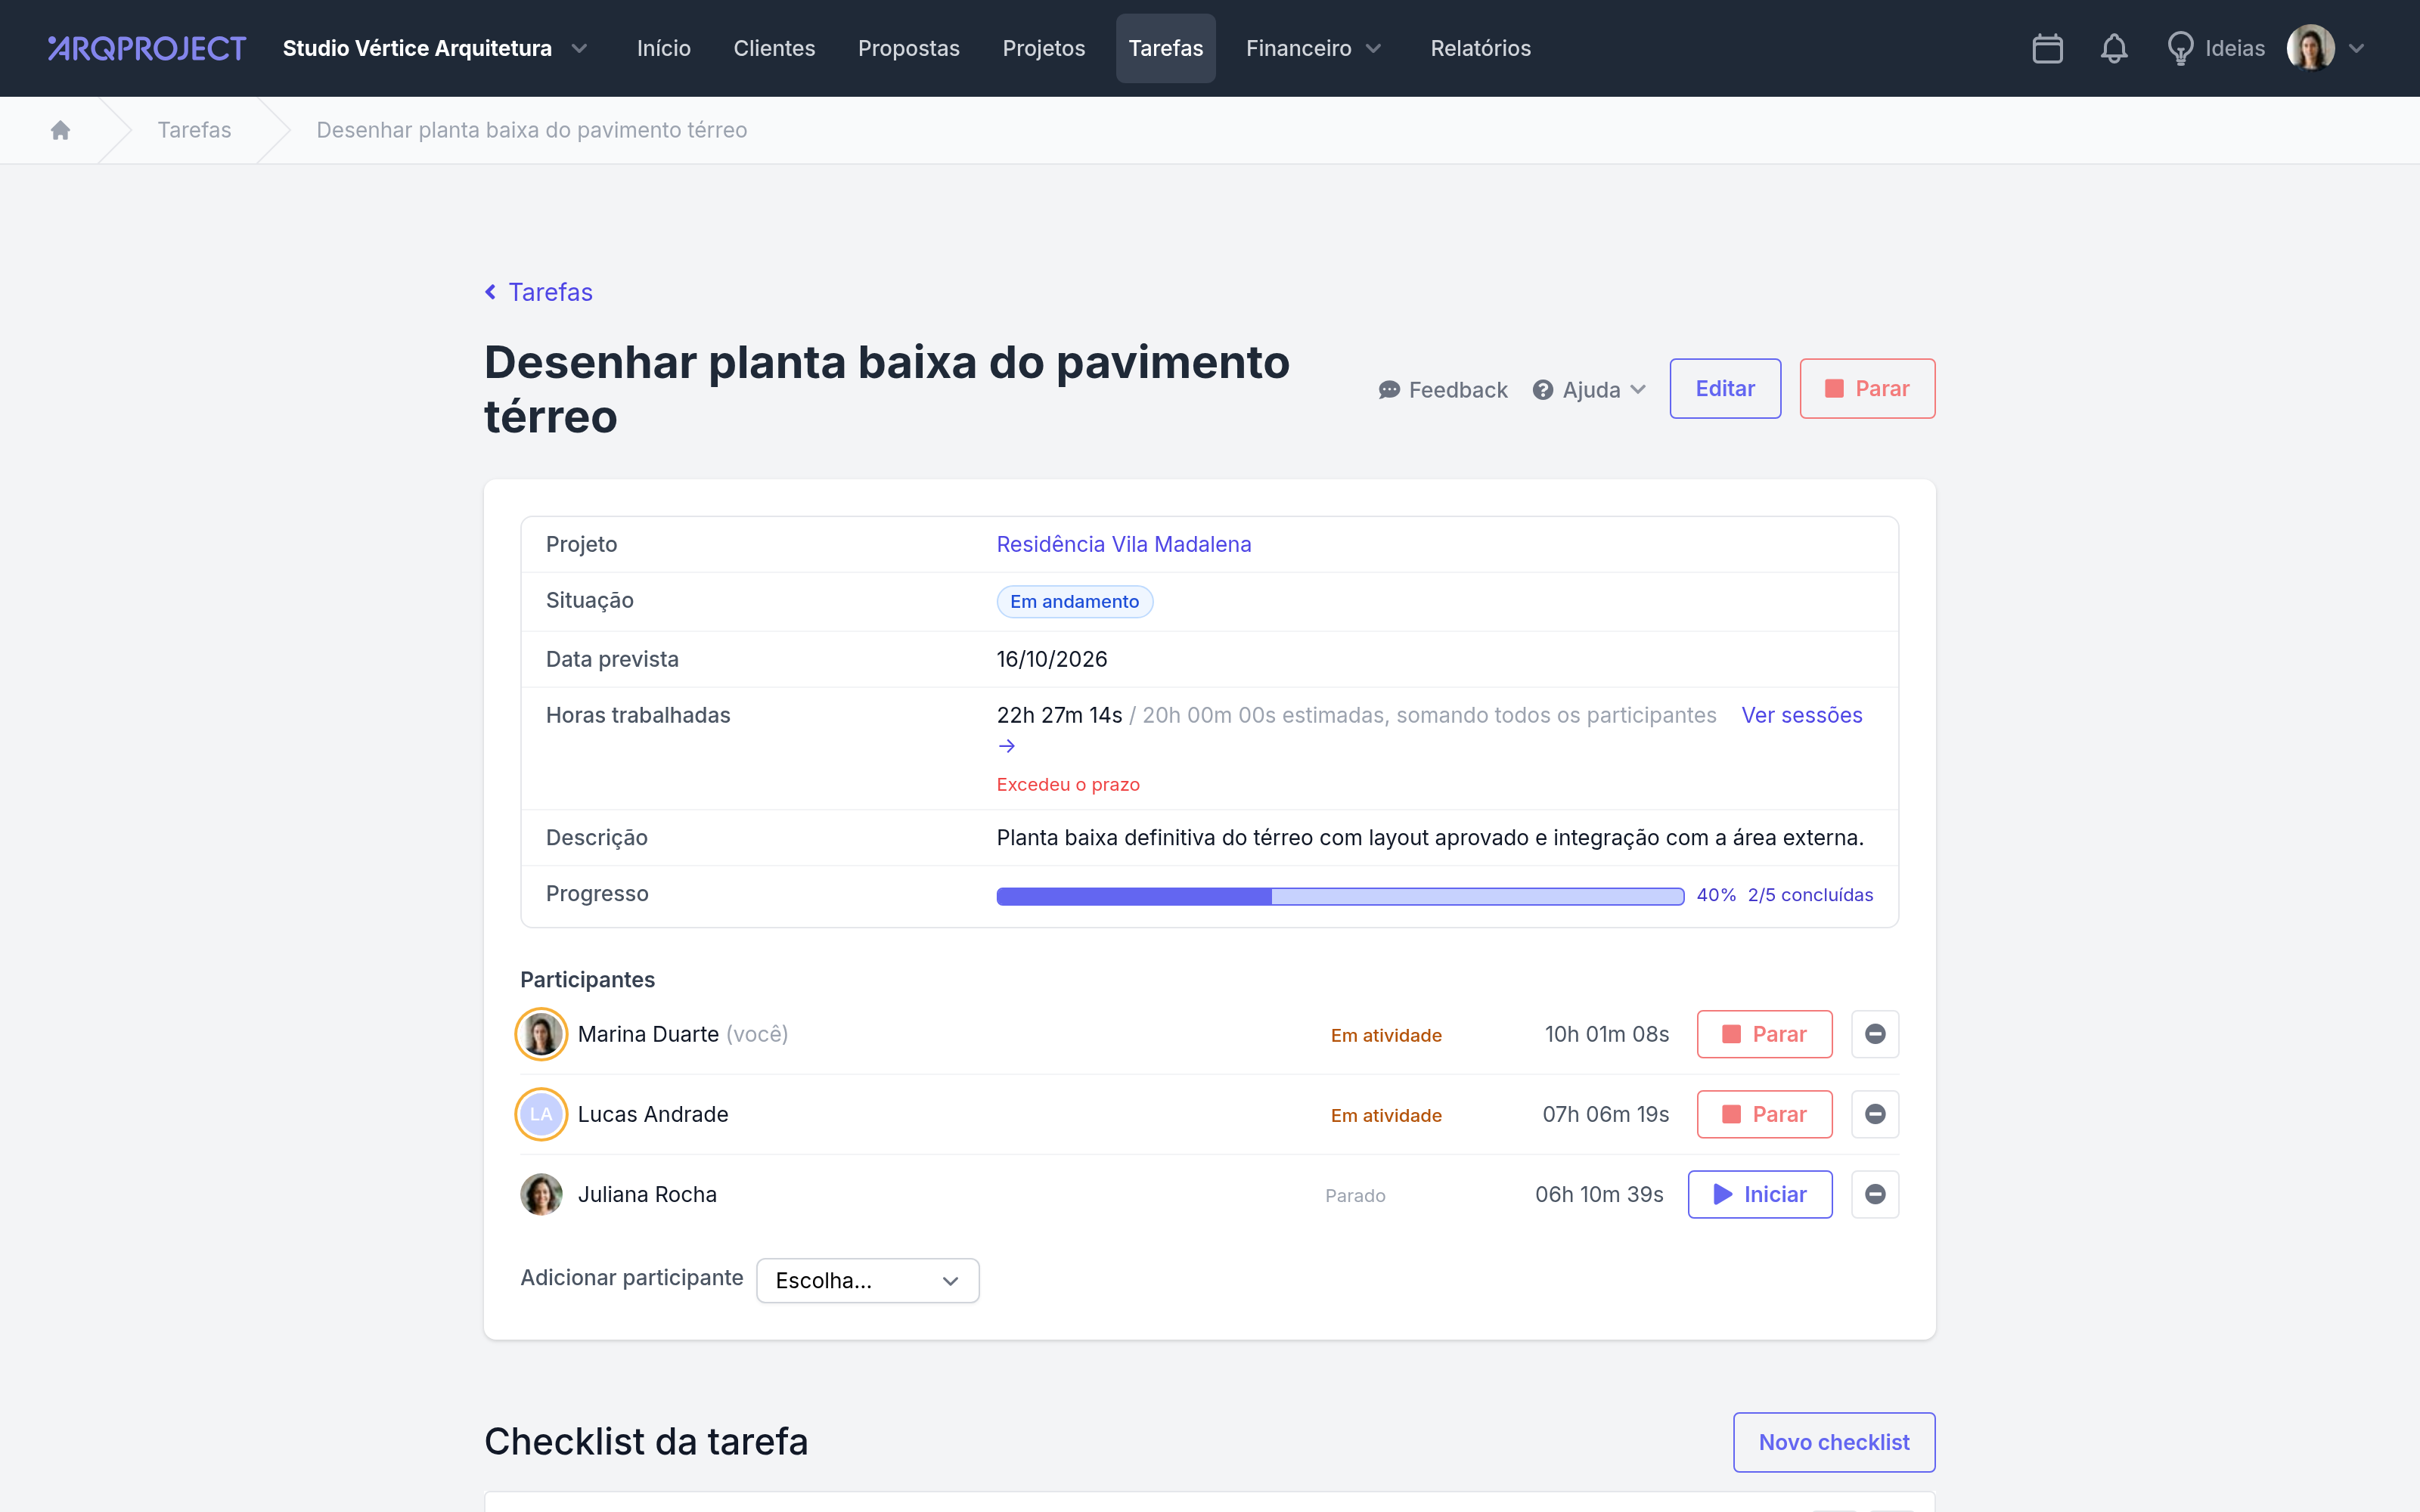Remove Marina Duarte from participants
Viewport: 2420px width, 1512px height.
click(x=1875, y=1034)
